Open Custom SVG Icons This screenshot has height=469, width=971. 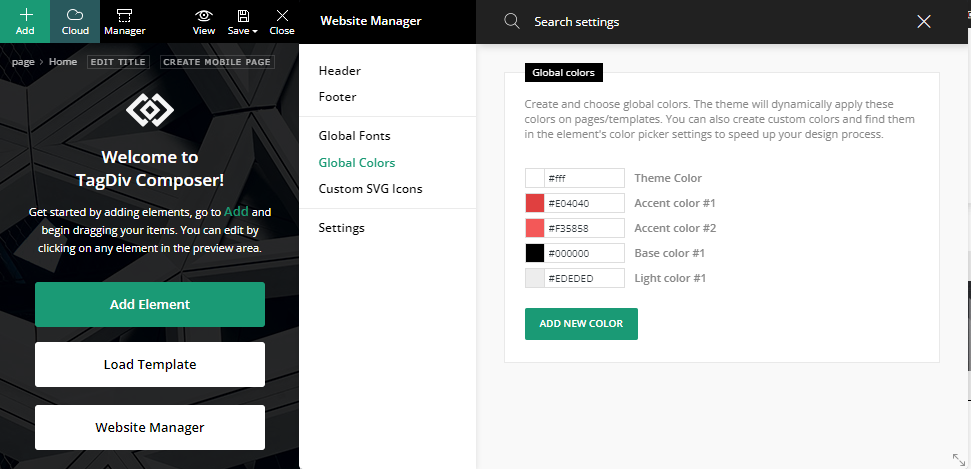370,189
